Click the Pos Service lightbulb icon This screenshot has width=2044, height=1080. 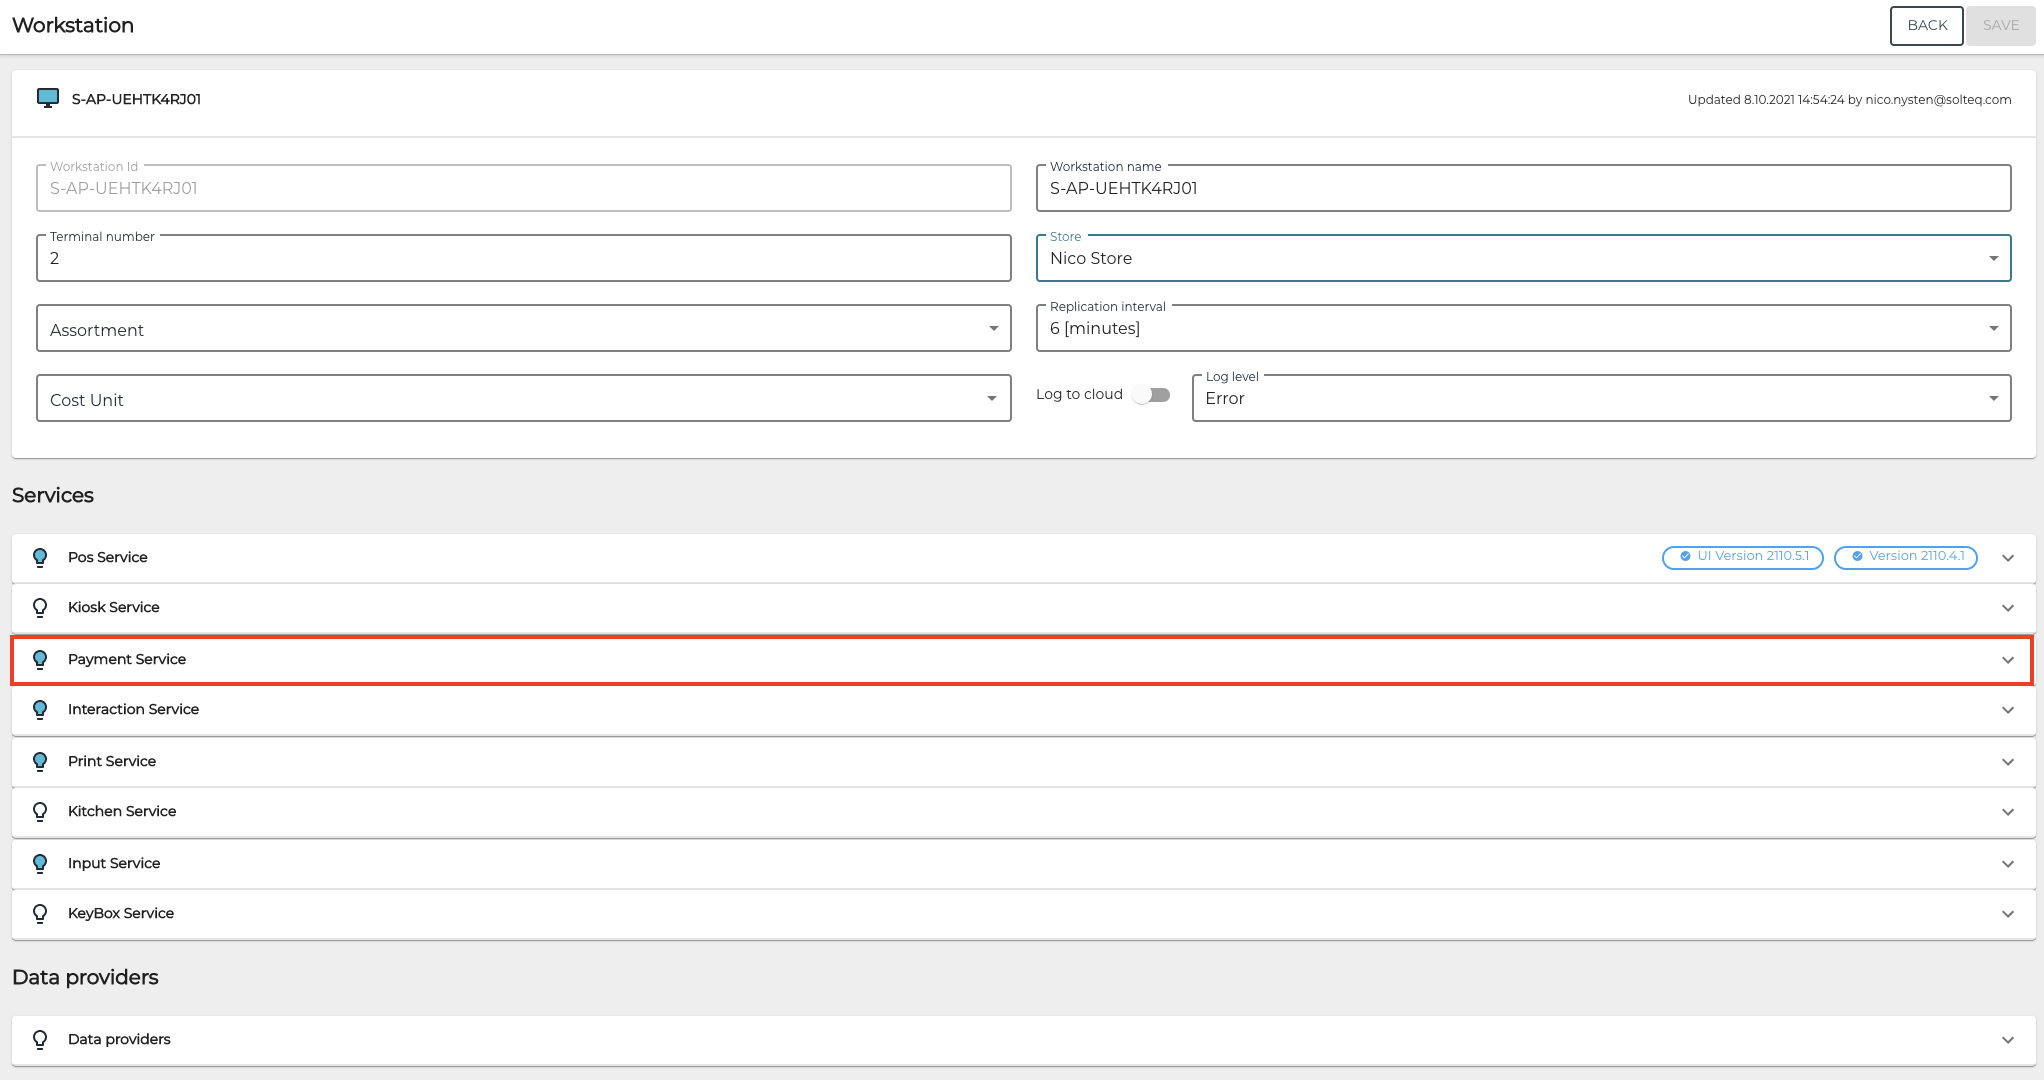coord(40,557)
